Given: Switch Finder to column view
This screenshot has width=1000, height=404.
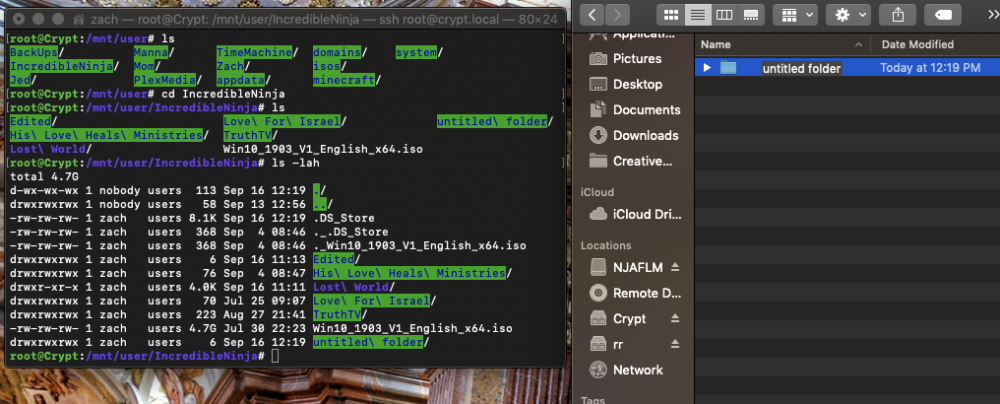Looking at the screenshot, I should [x=724, y=14].
